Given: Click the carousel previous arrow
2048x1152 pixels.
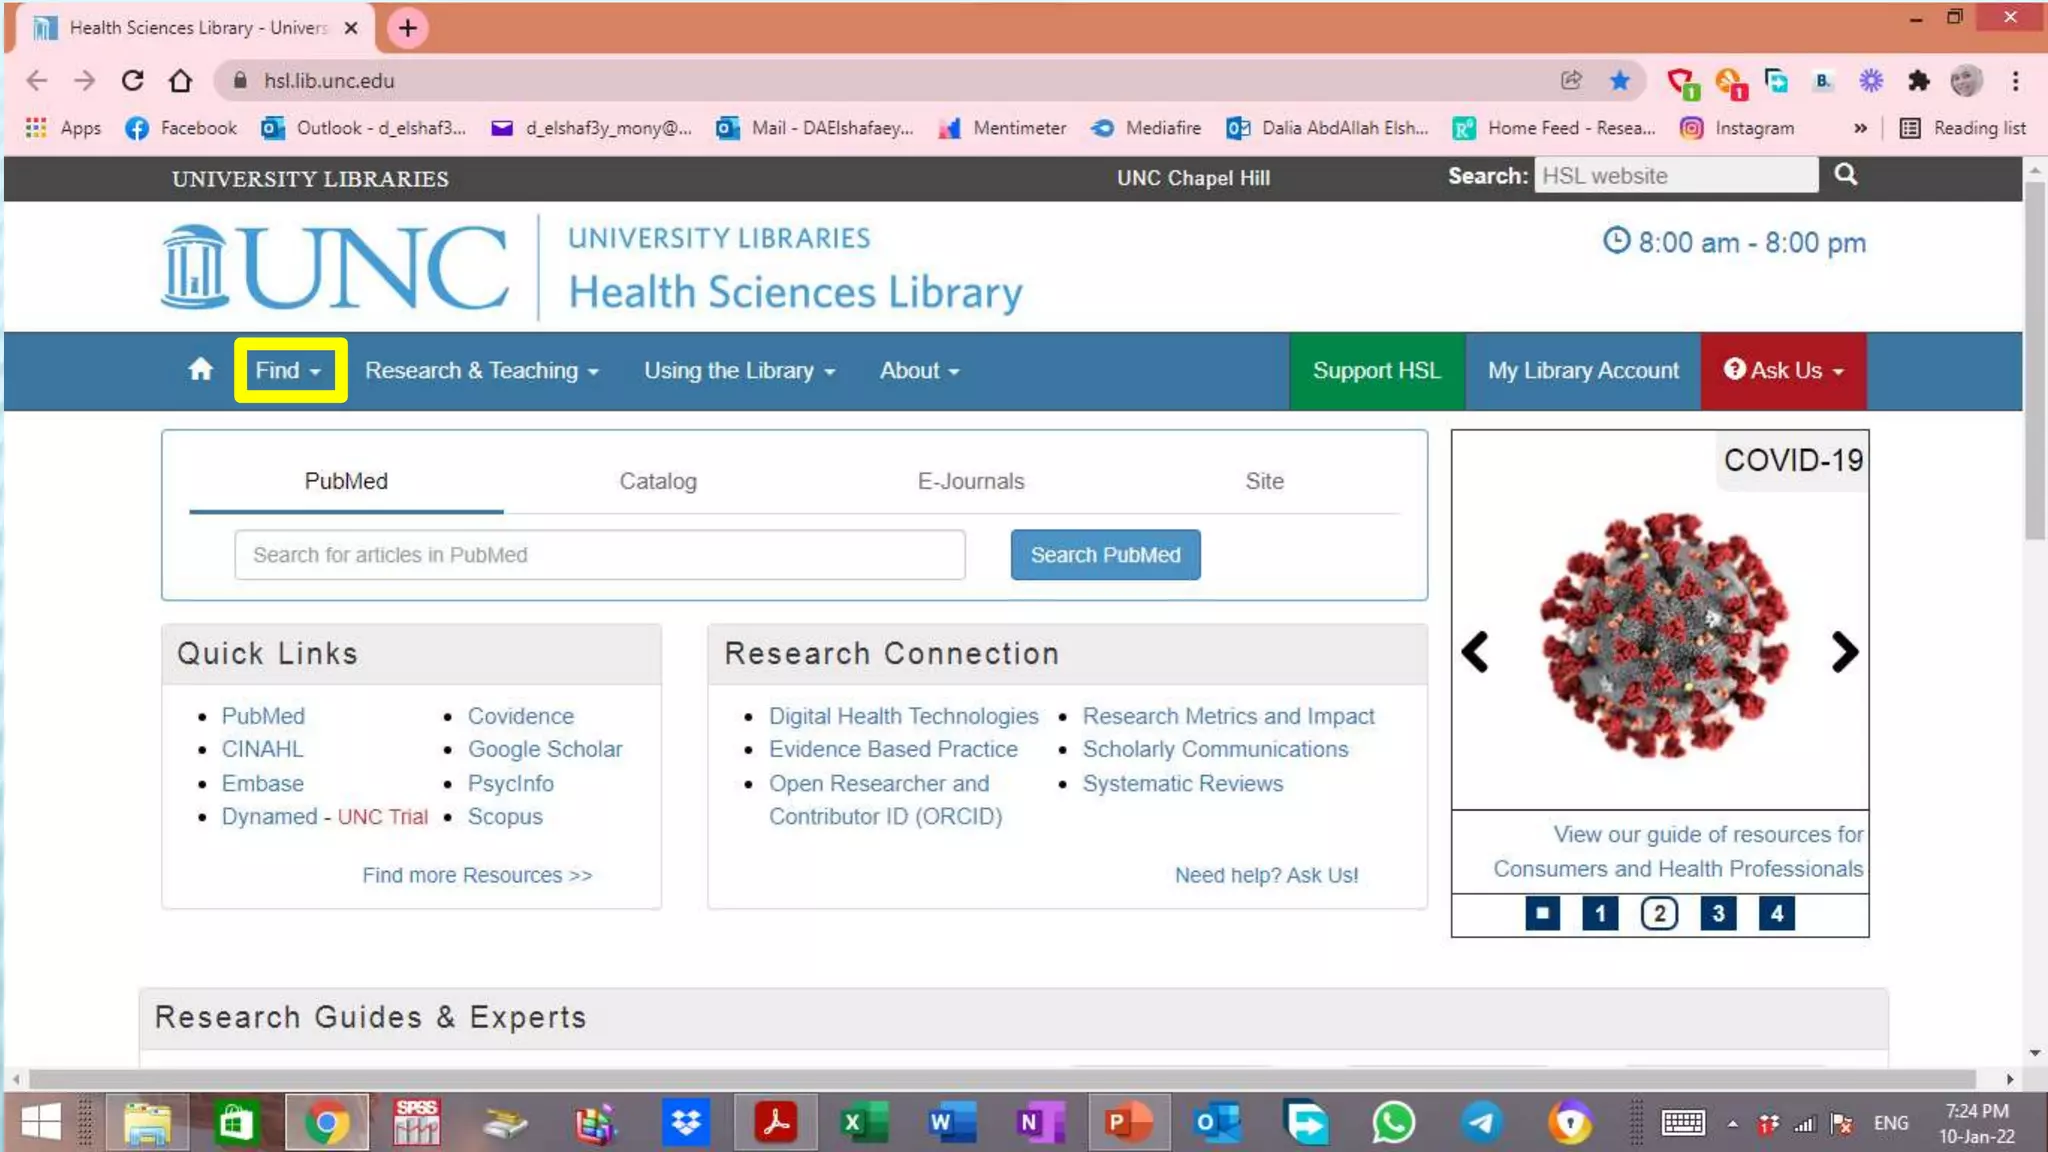Looking at the screenshot, I should [1476, 652].
